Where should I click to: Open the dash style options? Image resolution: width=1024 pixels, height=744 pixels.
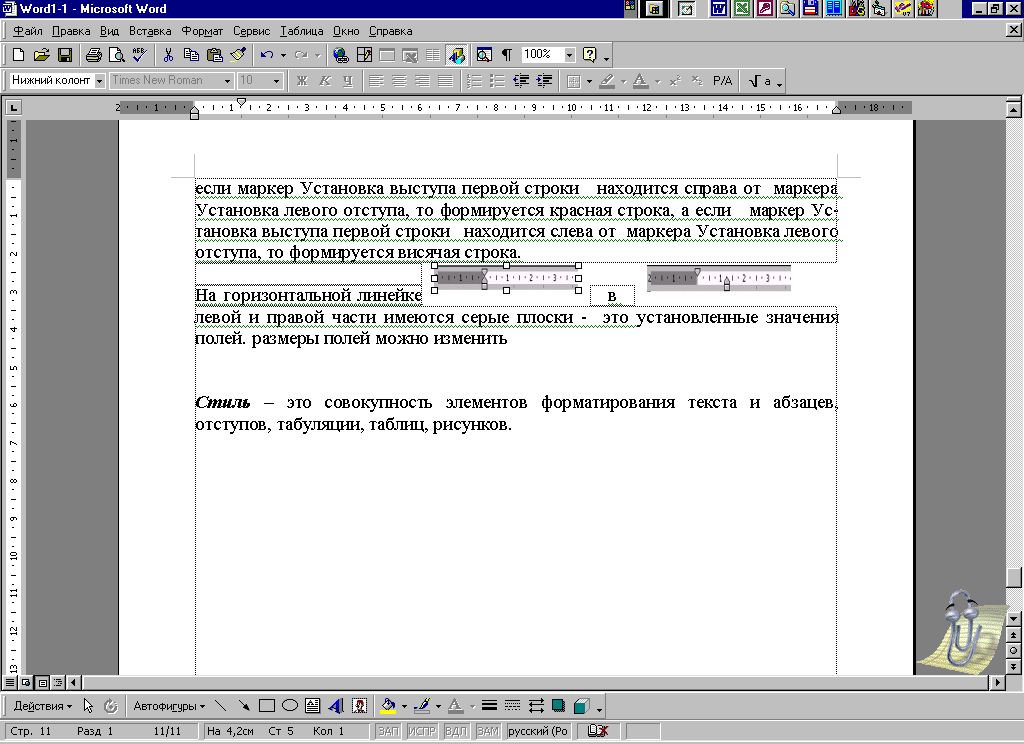(513, 705)
